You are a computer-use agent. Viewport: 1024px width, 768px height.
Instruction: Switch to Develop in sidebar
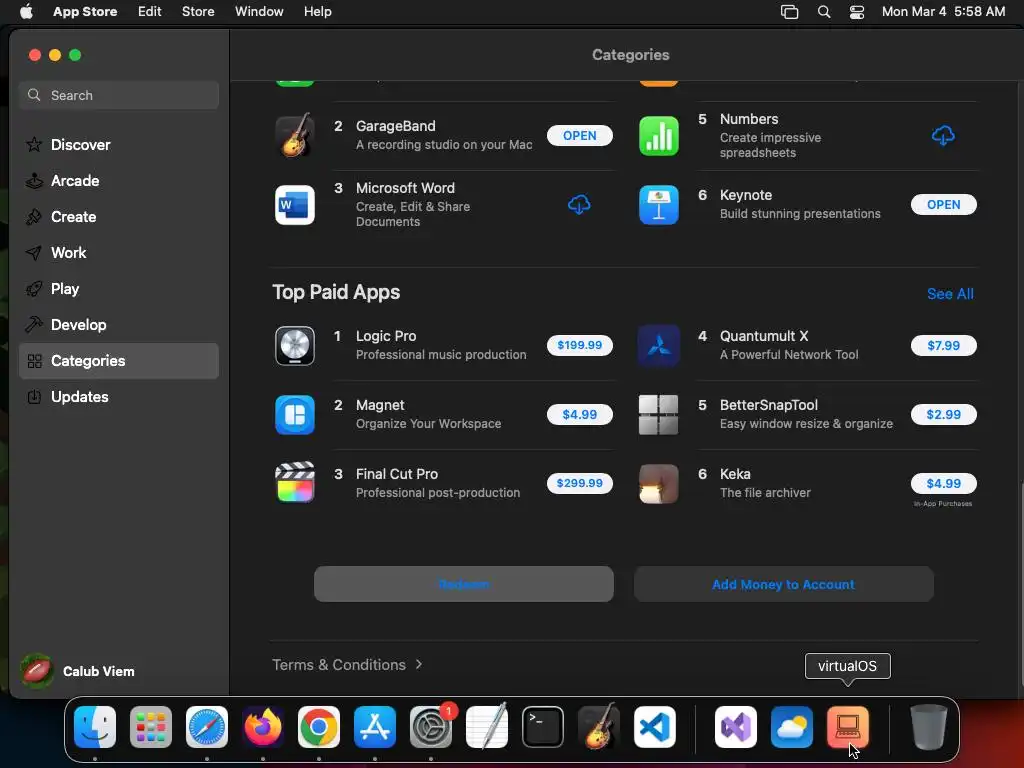[119, 325]
